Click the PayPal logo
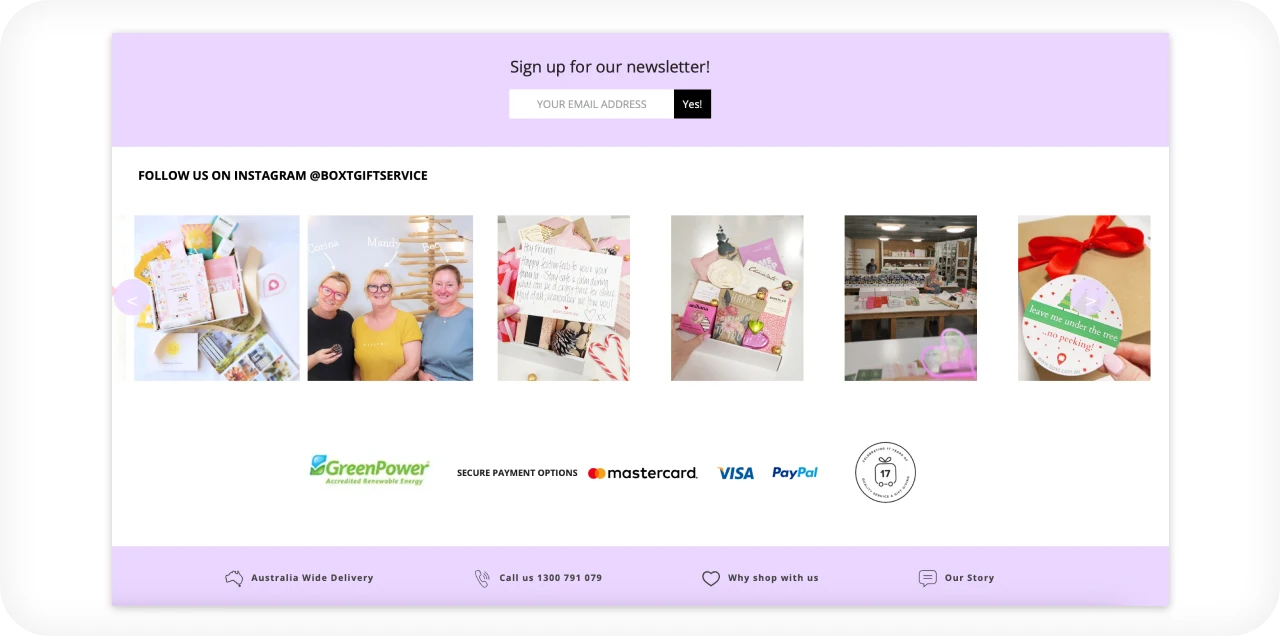 (795, 472)
